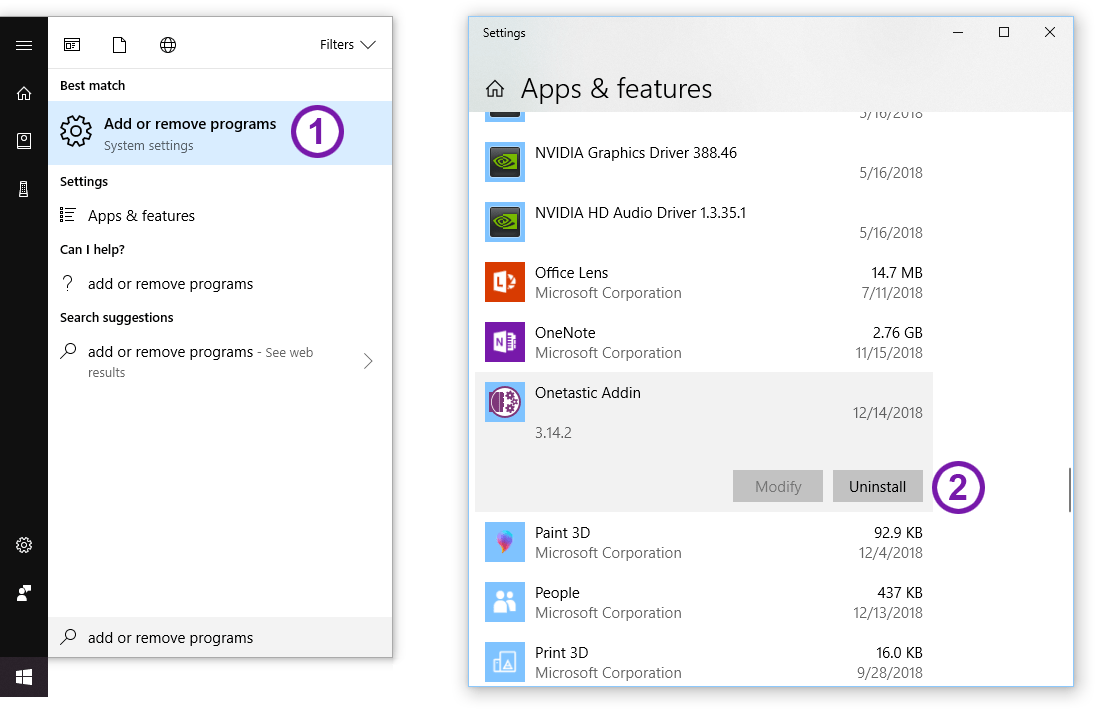The image size is (1095, 709).
Task: Open the Filters dropdown
Action: pos(346,44)
